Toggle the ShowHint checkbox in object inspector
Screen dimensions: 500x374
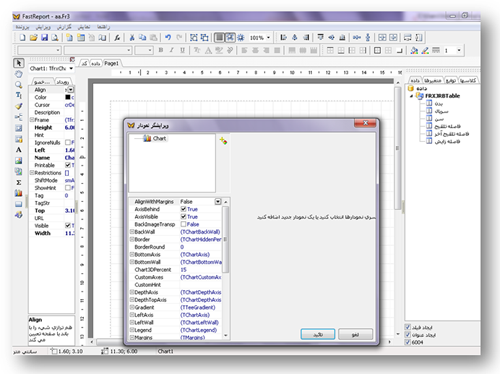pyautogui.click(x=68, y=188)
